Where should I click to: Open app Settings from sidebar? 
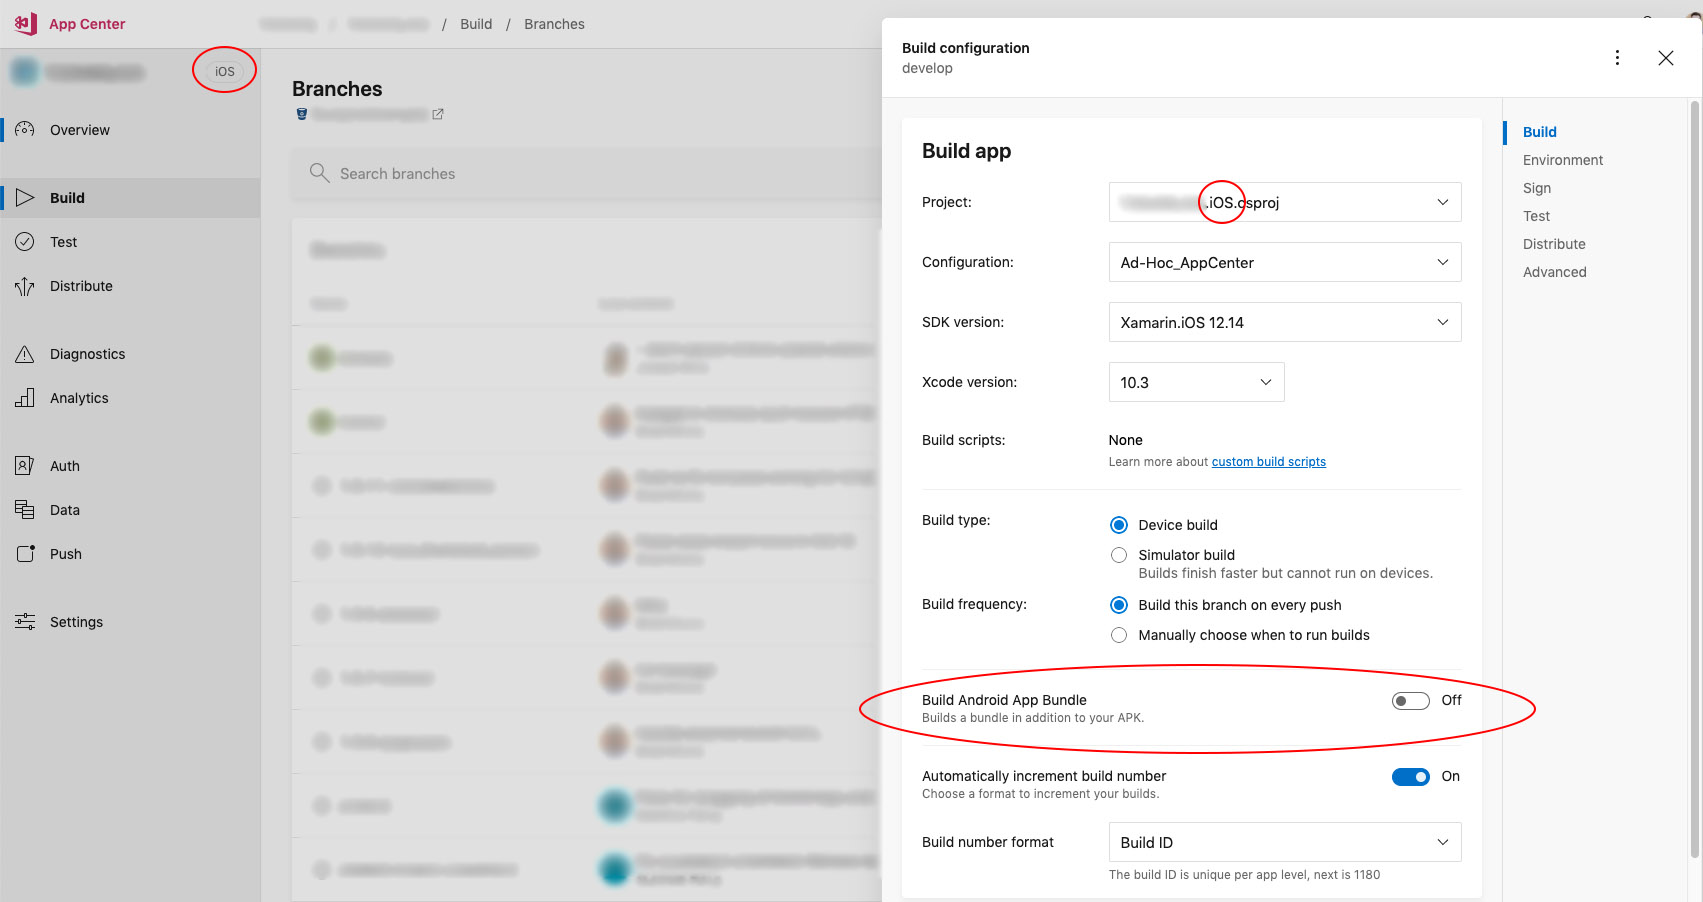[x=76, y=621]
